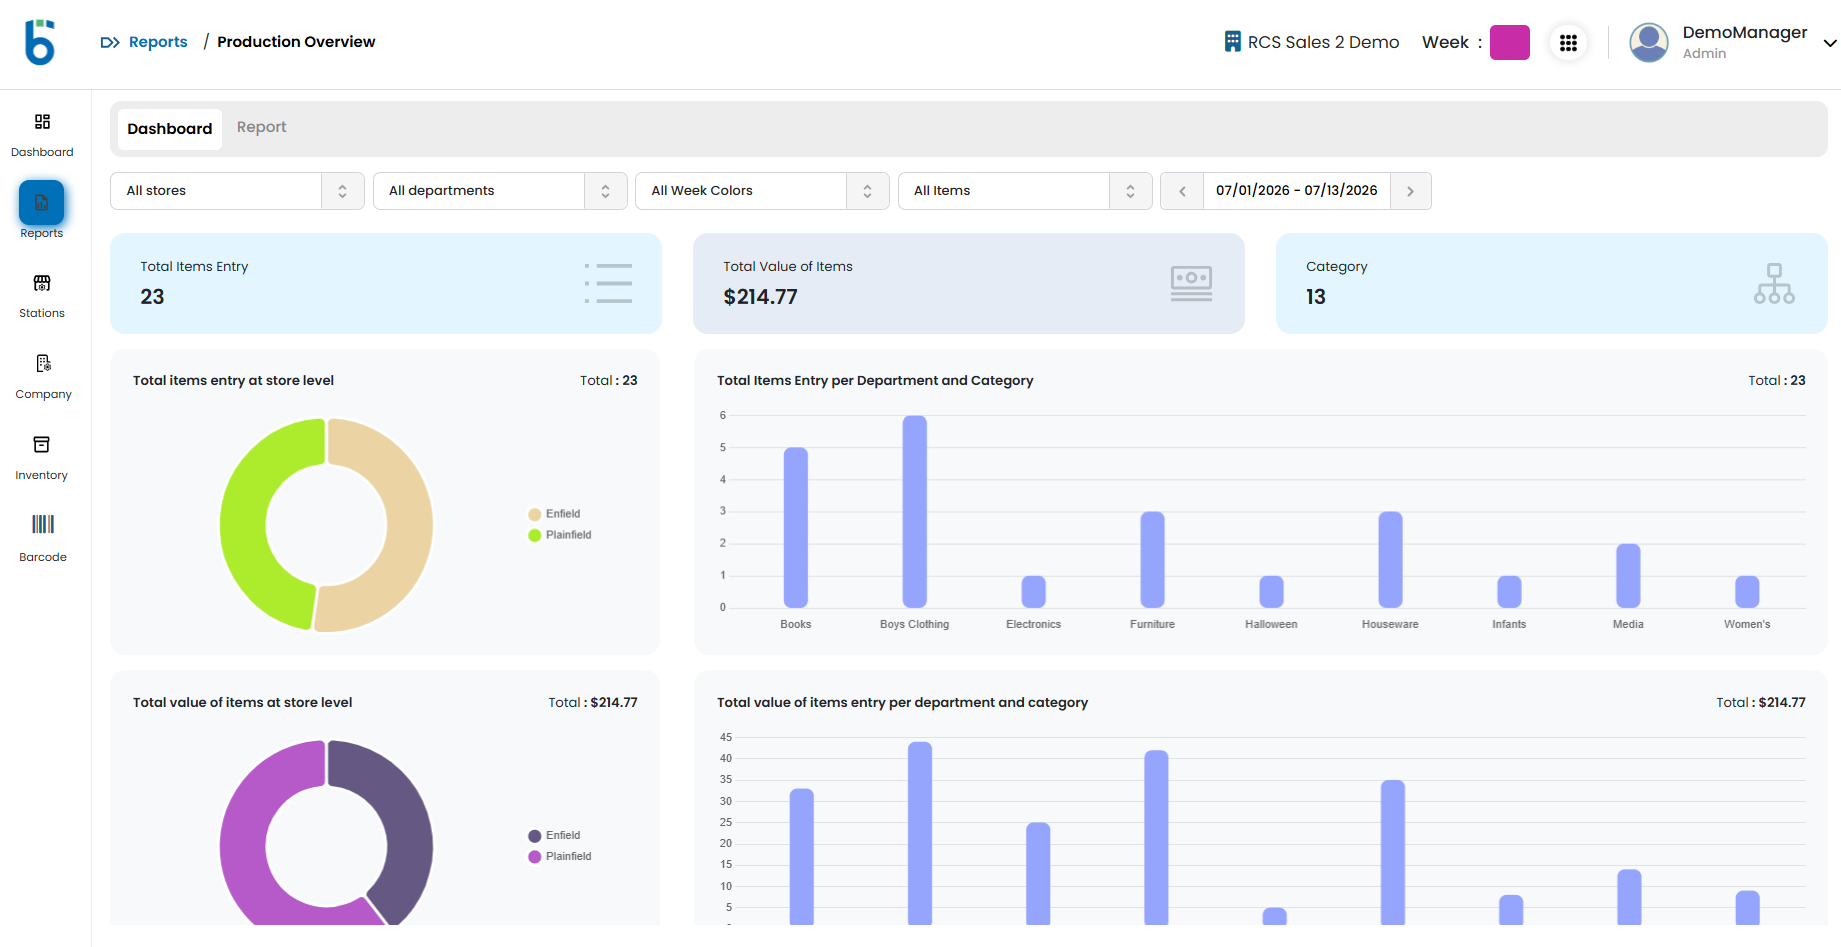Open the All departments dropdown

coord(500,191)
